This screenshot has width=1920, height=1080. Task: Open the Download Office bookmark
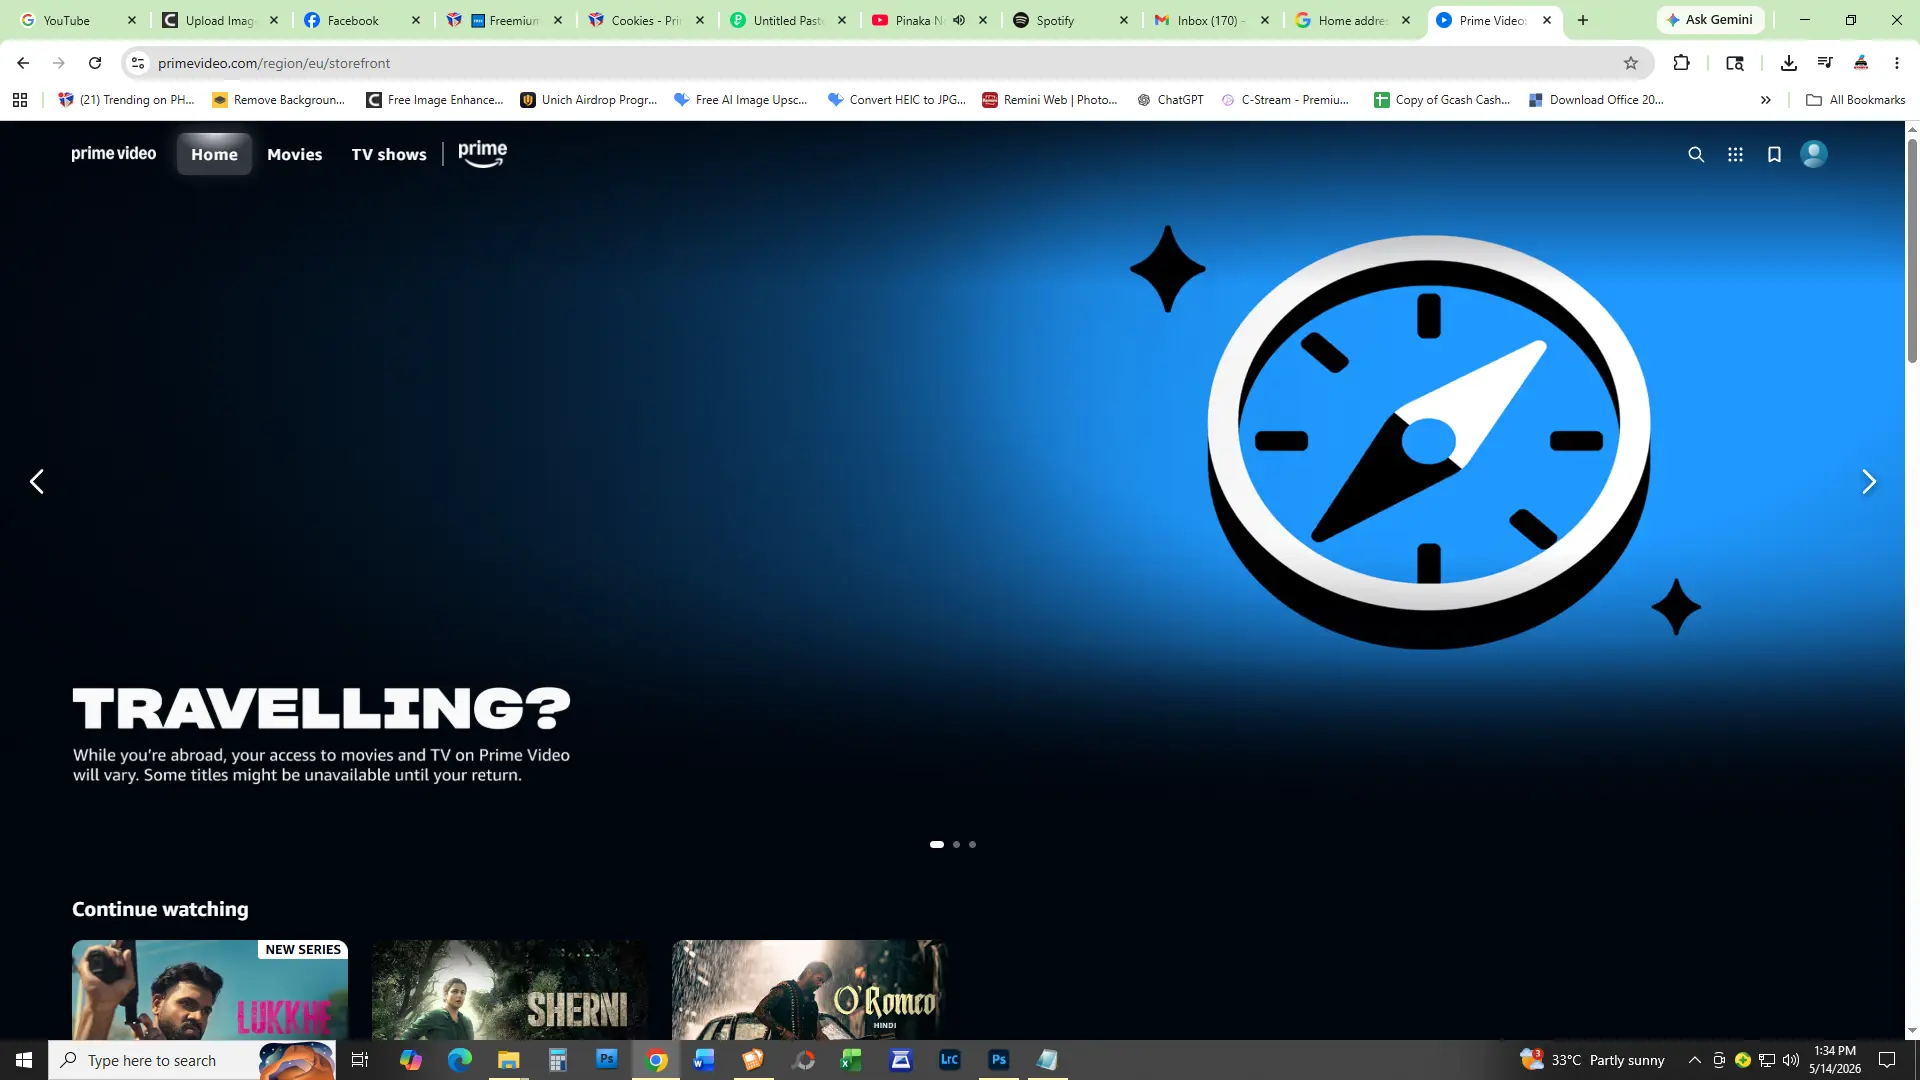coord(1596,100)
